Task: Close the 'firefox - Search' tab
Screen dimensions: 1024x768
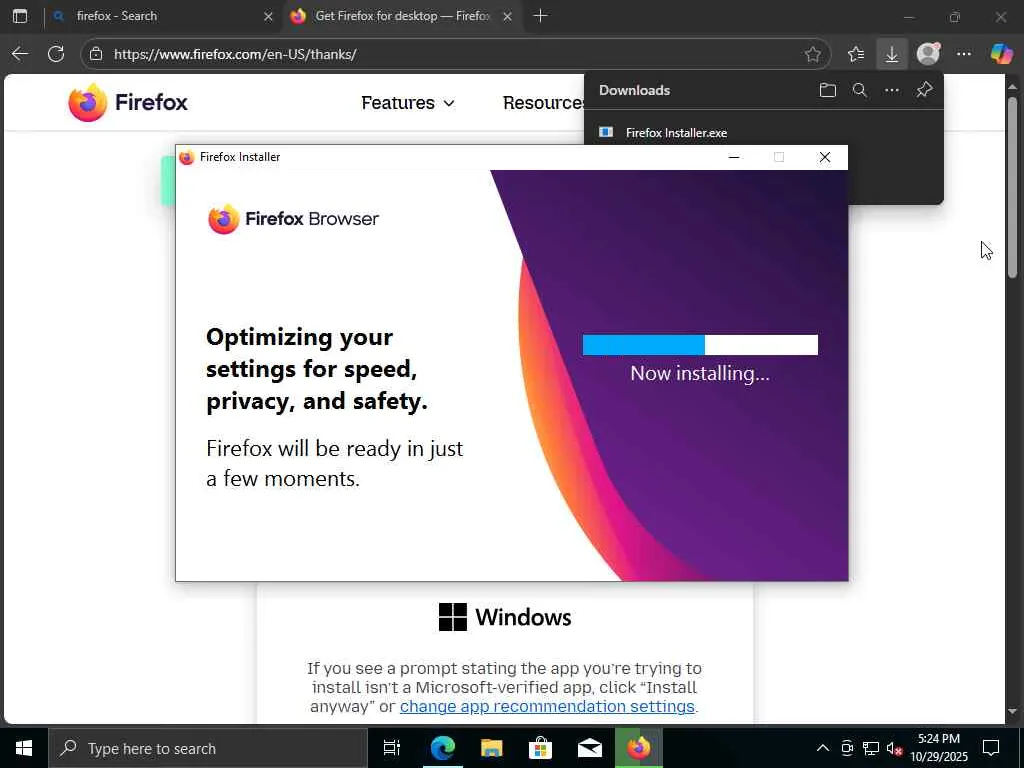Action: point(268,16)
